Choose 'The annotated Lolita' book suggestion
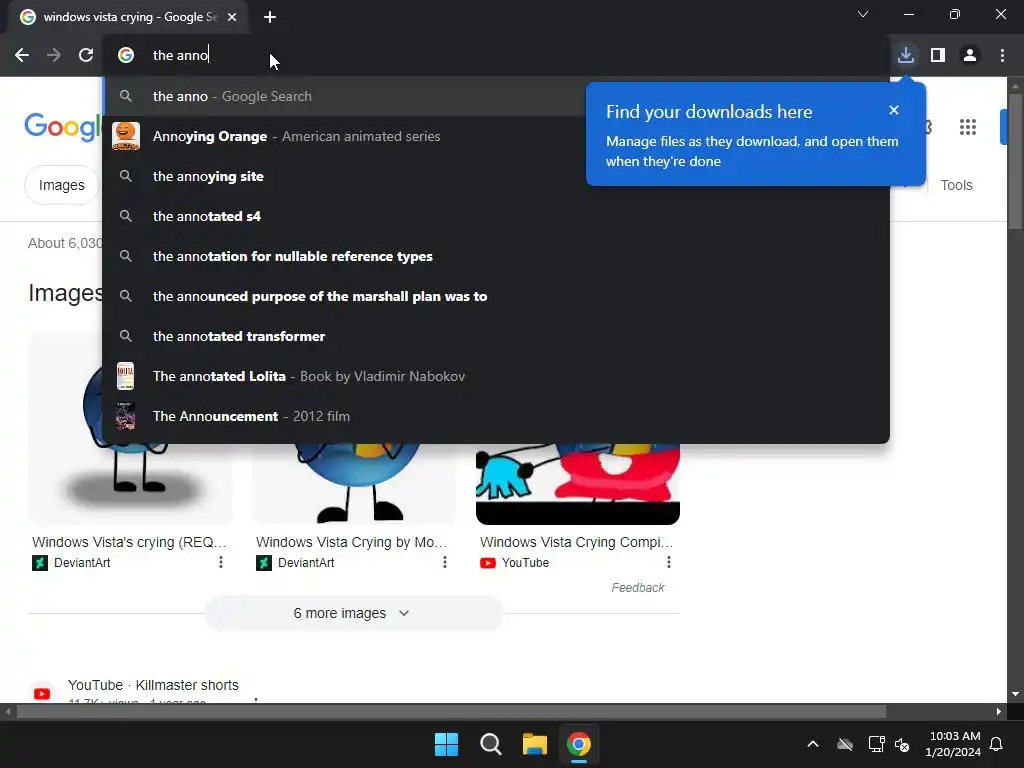Screen dimensions: 1024x768 [496, 376]
